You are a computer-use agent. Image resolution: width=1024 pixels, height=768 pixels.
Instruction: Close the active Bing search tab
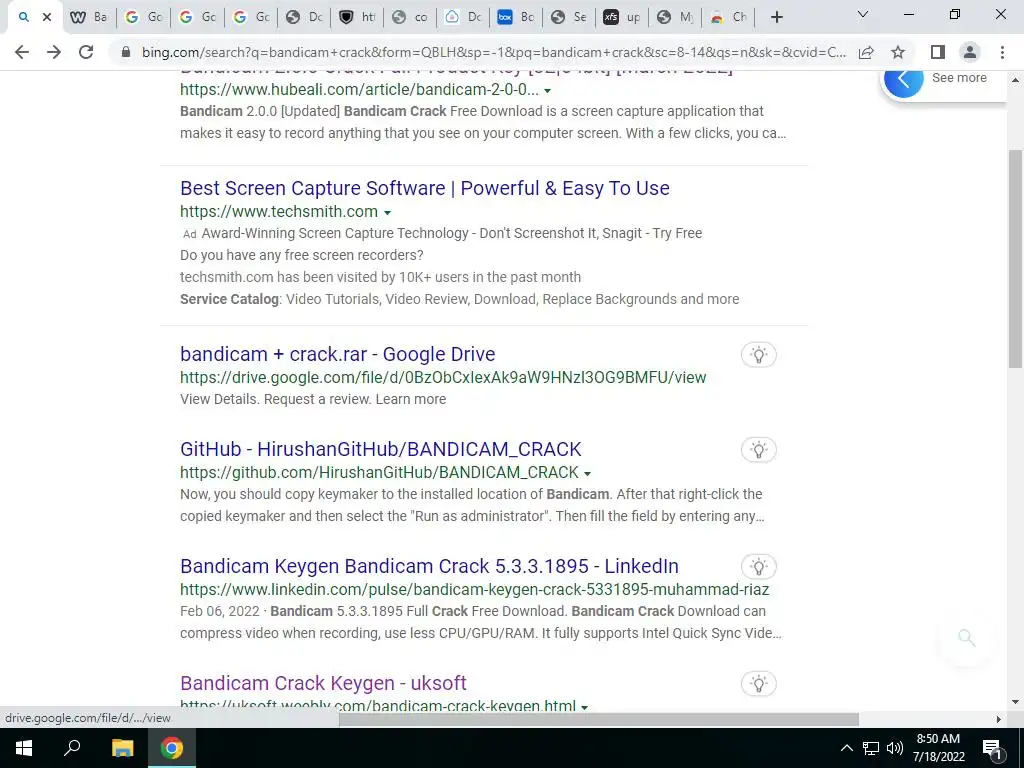(47, 18)
